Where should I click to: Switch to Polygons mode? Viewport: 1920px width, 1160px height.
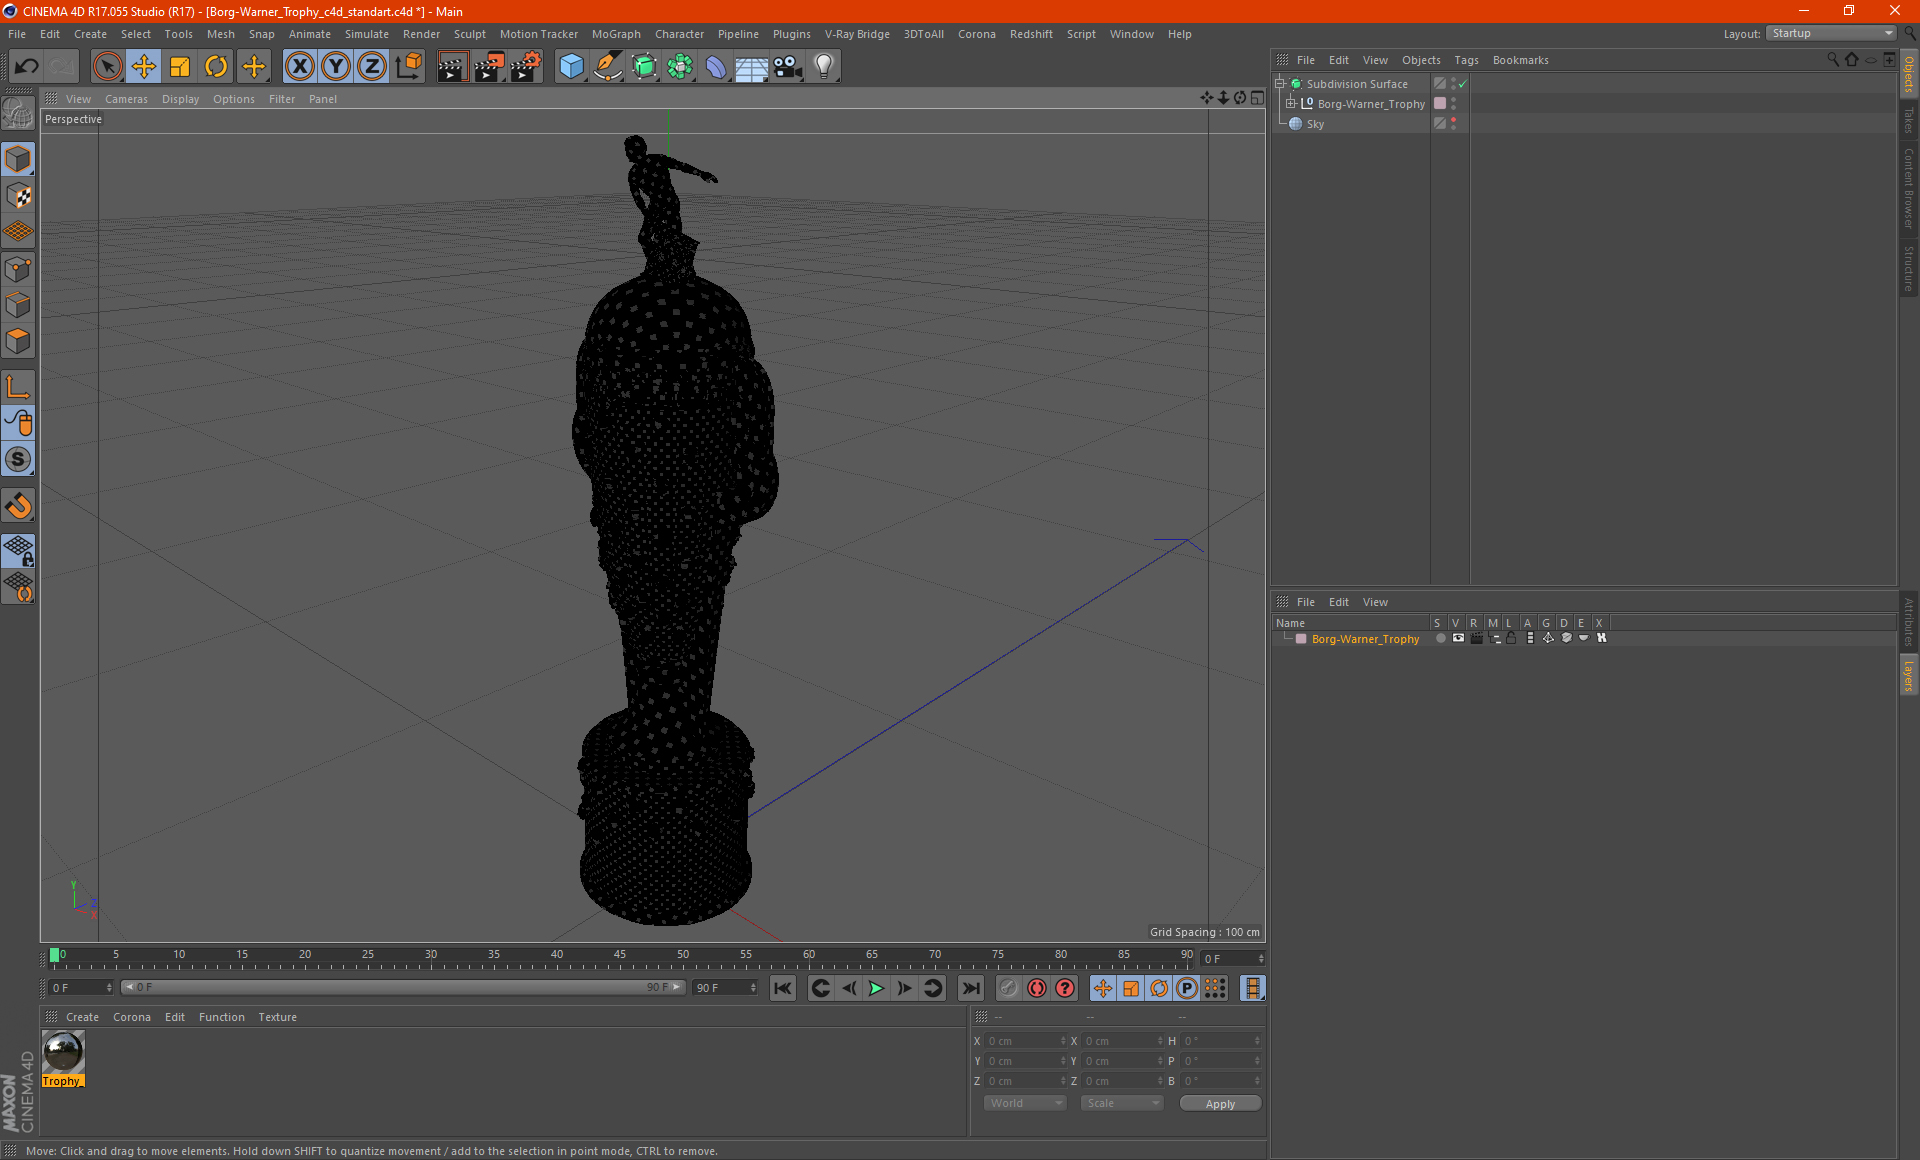click(x=18, y=341)
